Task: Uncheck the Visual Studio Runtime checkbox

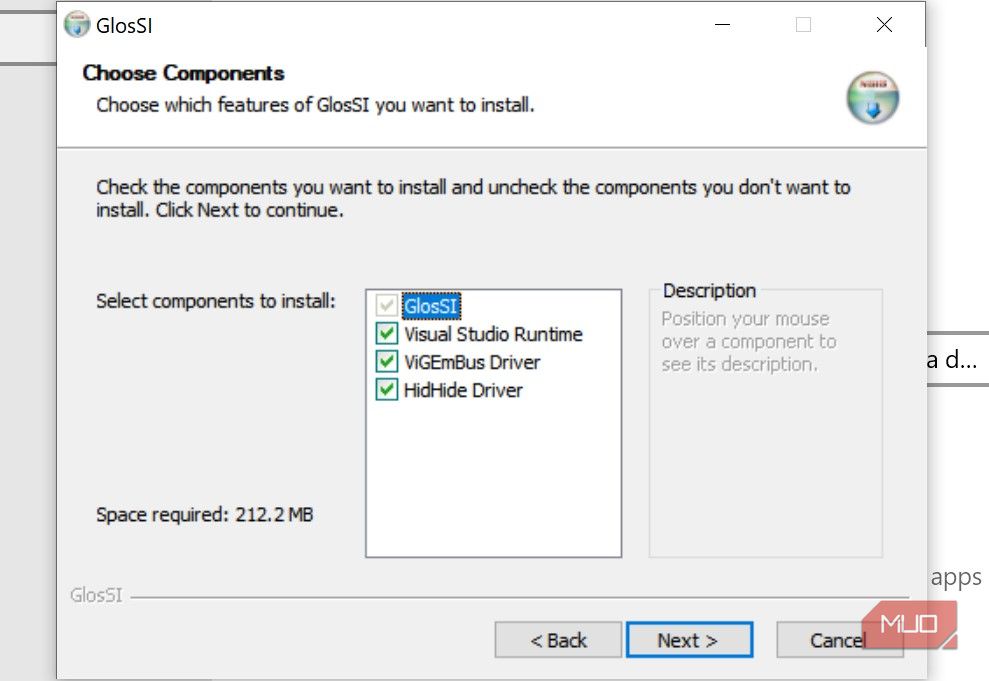Action: pyautogui.click(x=386, y=334)
